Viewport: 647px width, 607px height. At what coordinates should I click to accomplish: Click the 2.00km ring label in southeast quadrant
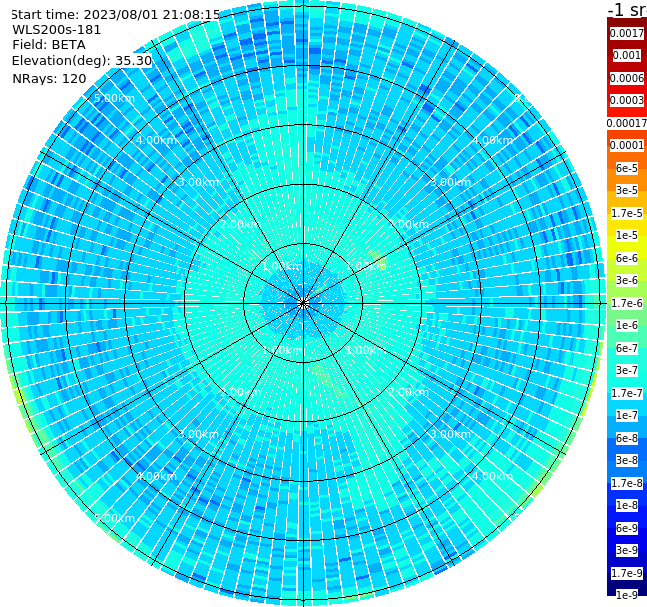pos(409,392)
